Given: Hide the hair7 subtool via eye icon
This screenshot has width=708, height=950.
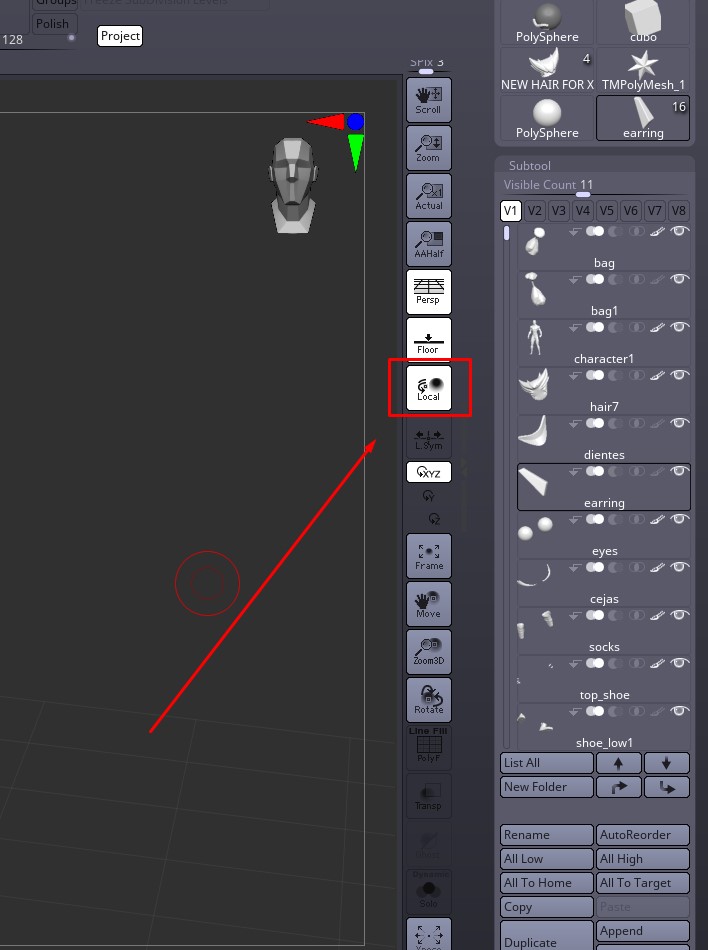Looking at the screenshot, I should (680, 375).
